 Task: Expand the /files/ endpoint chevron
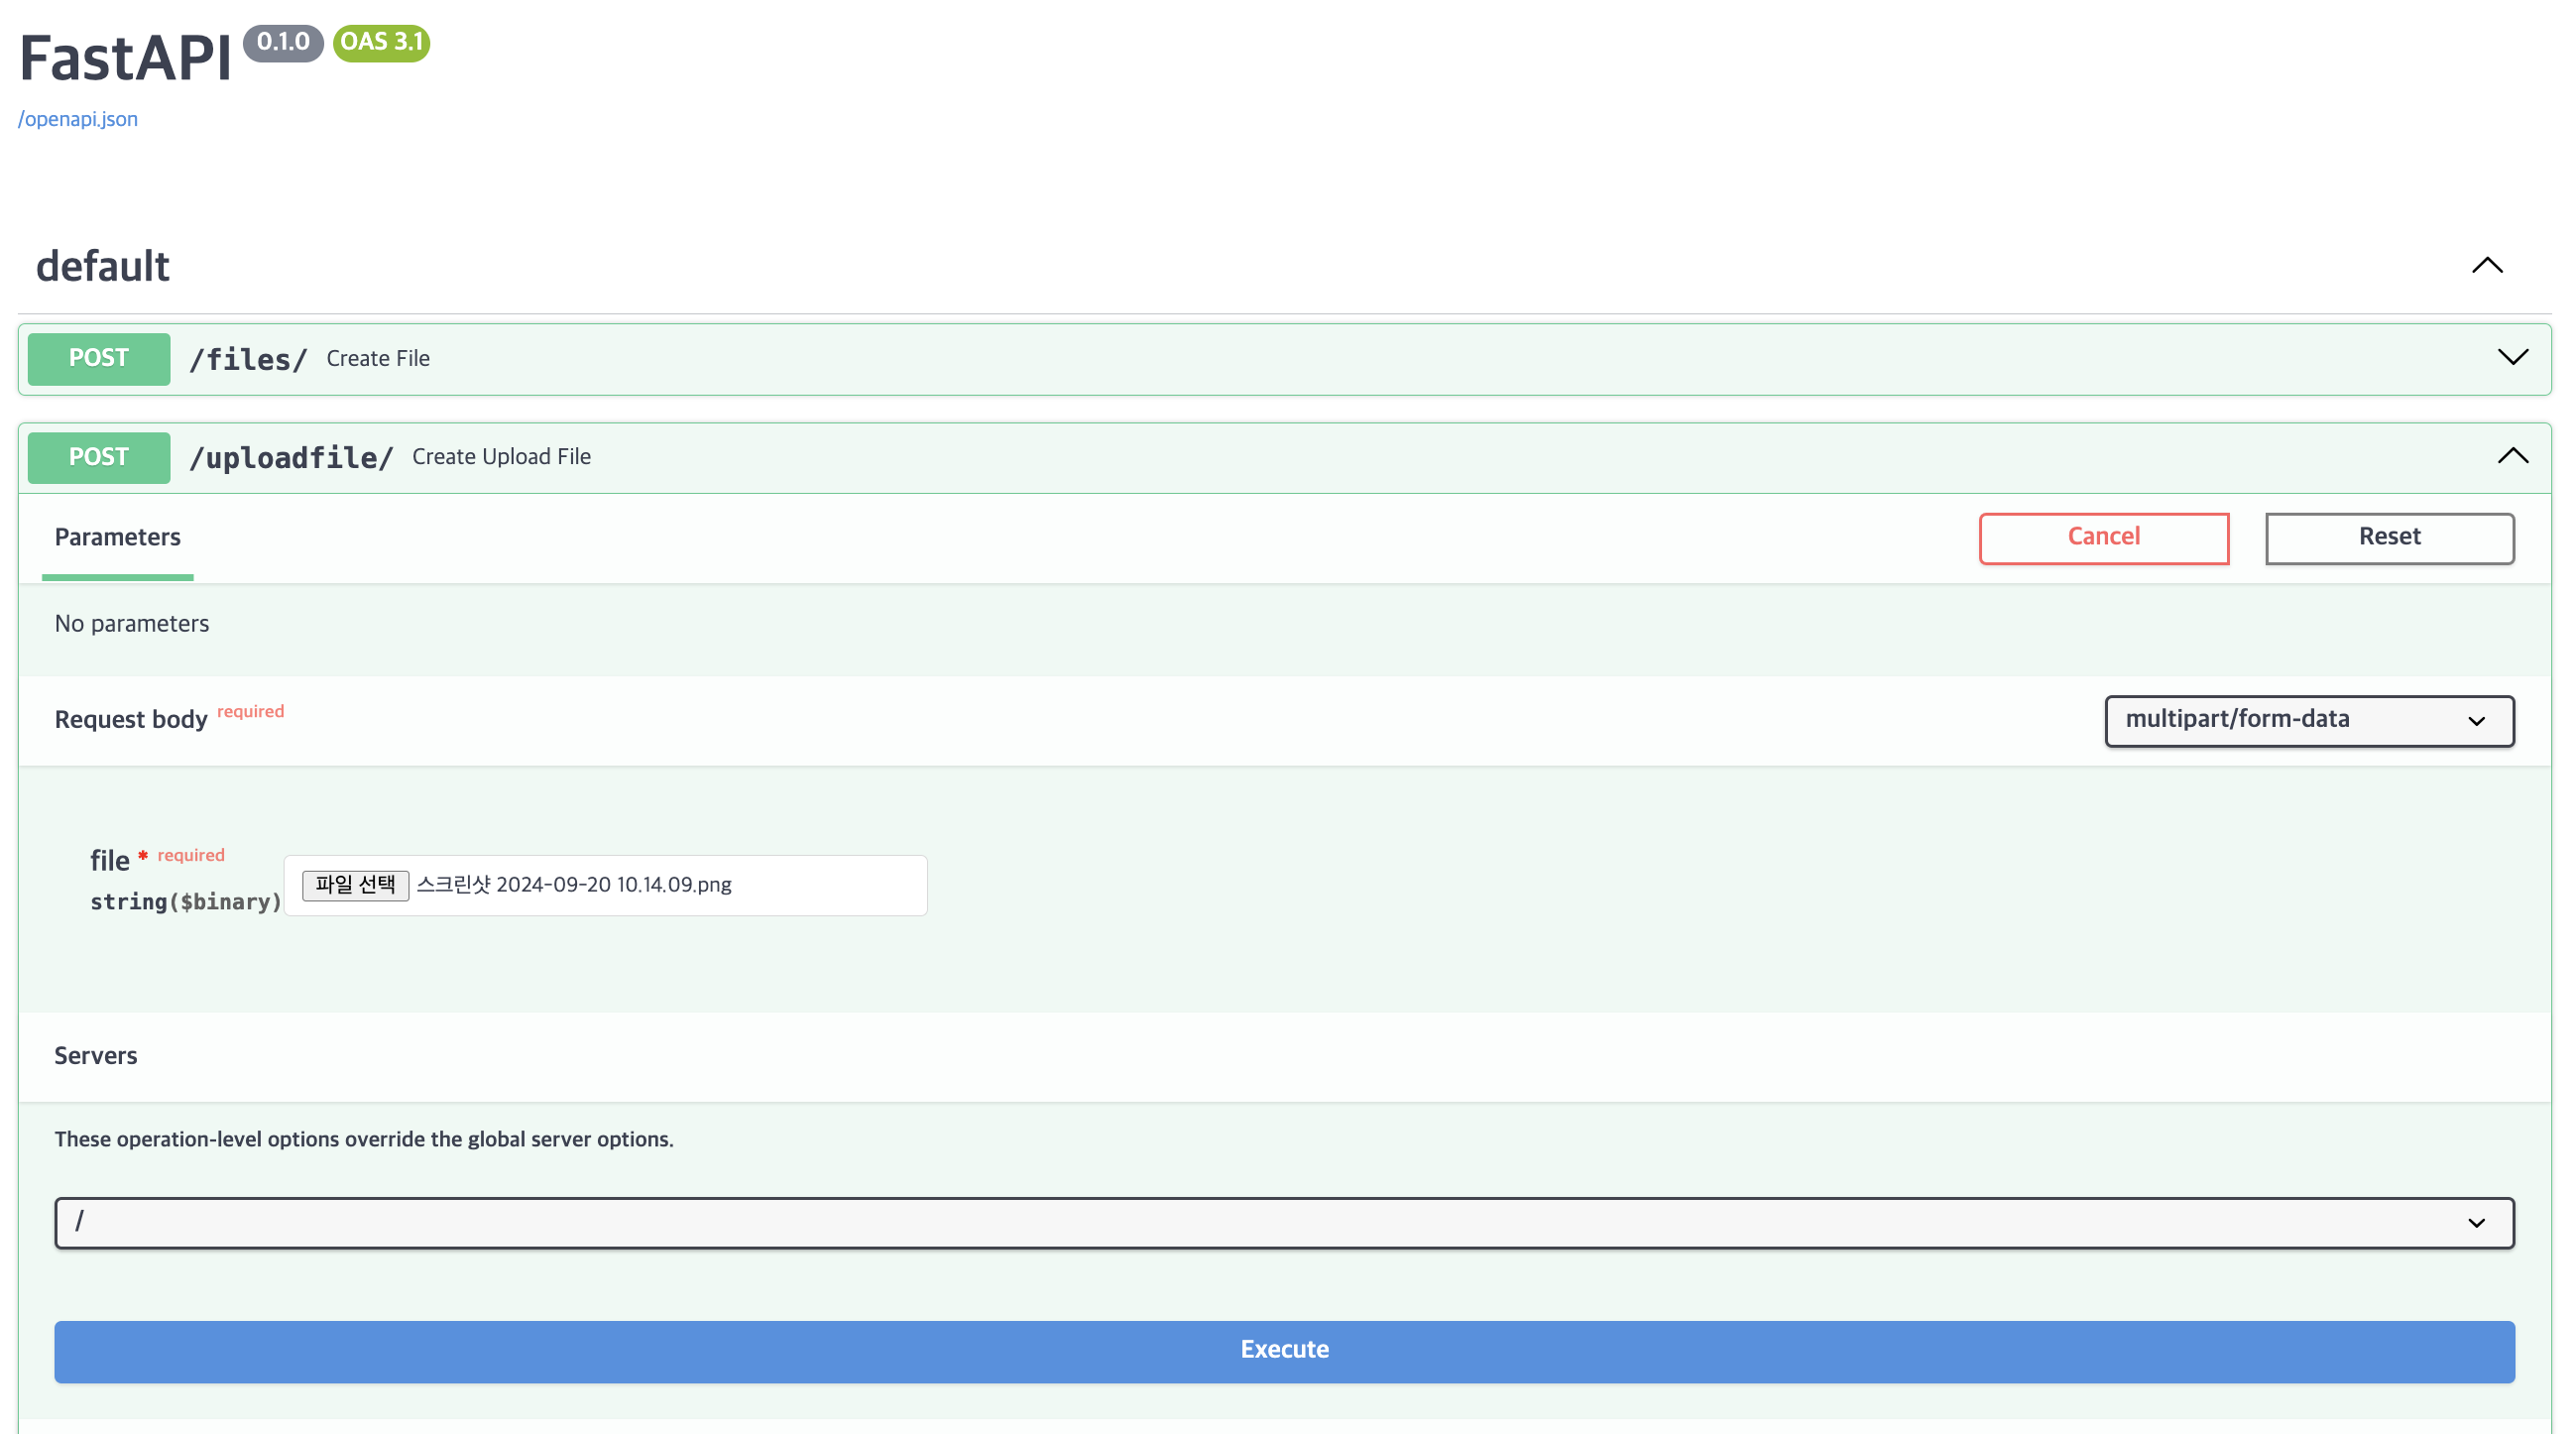pyautogui.click(x=2512, y=358)
